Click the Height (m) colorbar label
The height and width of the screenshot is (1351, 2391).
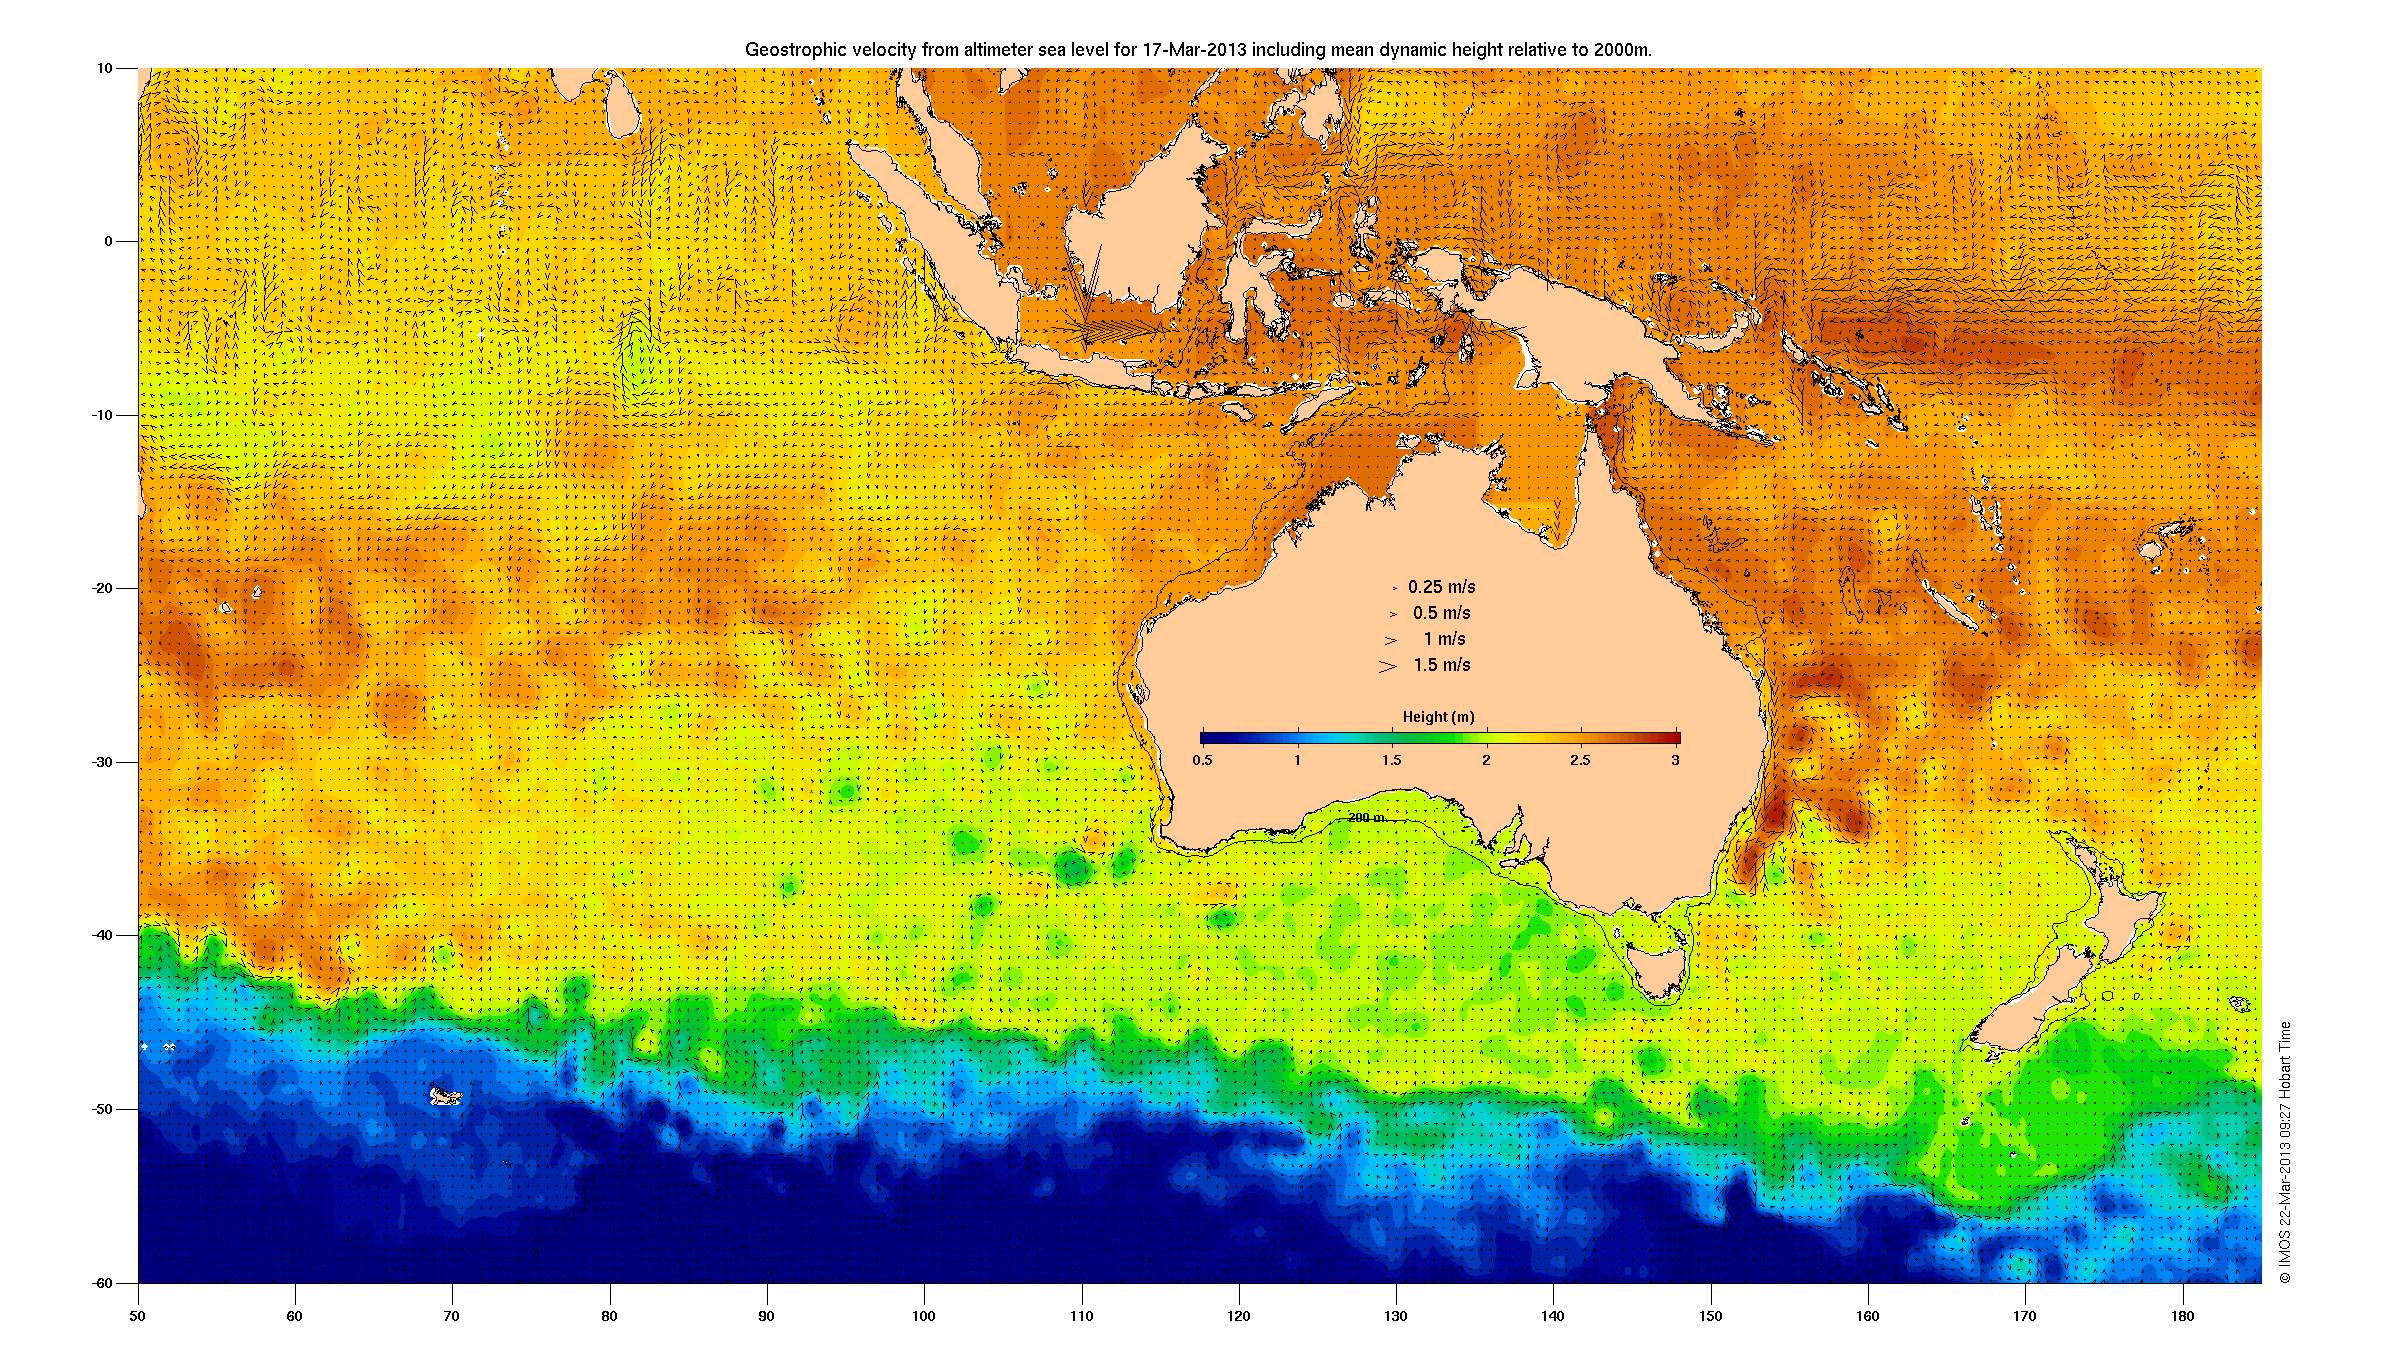[1438, 717]
